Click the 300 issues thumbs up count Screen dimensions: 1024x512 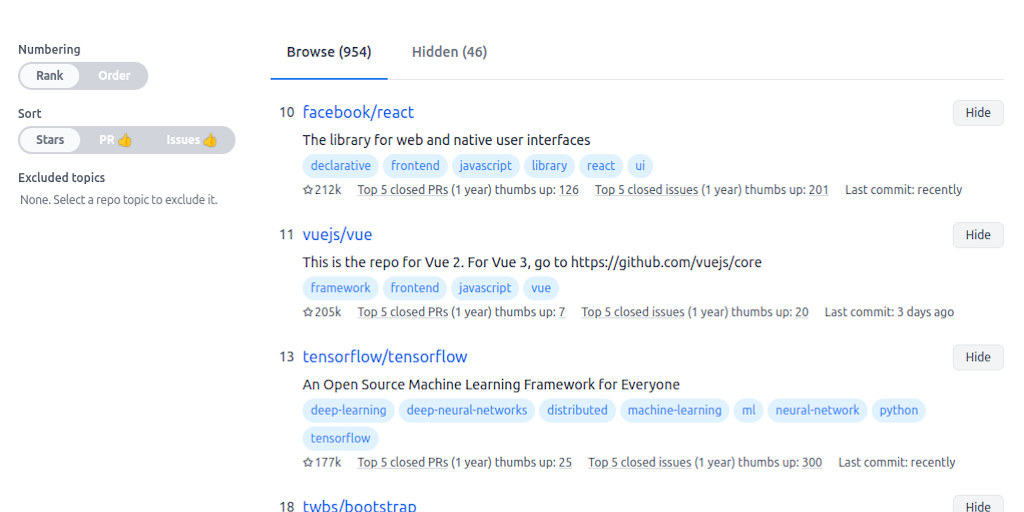point(812,462)
